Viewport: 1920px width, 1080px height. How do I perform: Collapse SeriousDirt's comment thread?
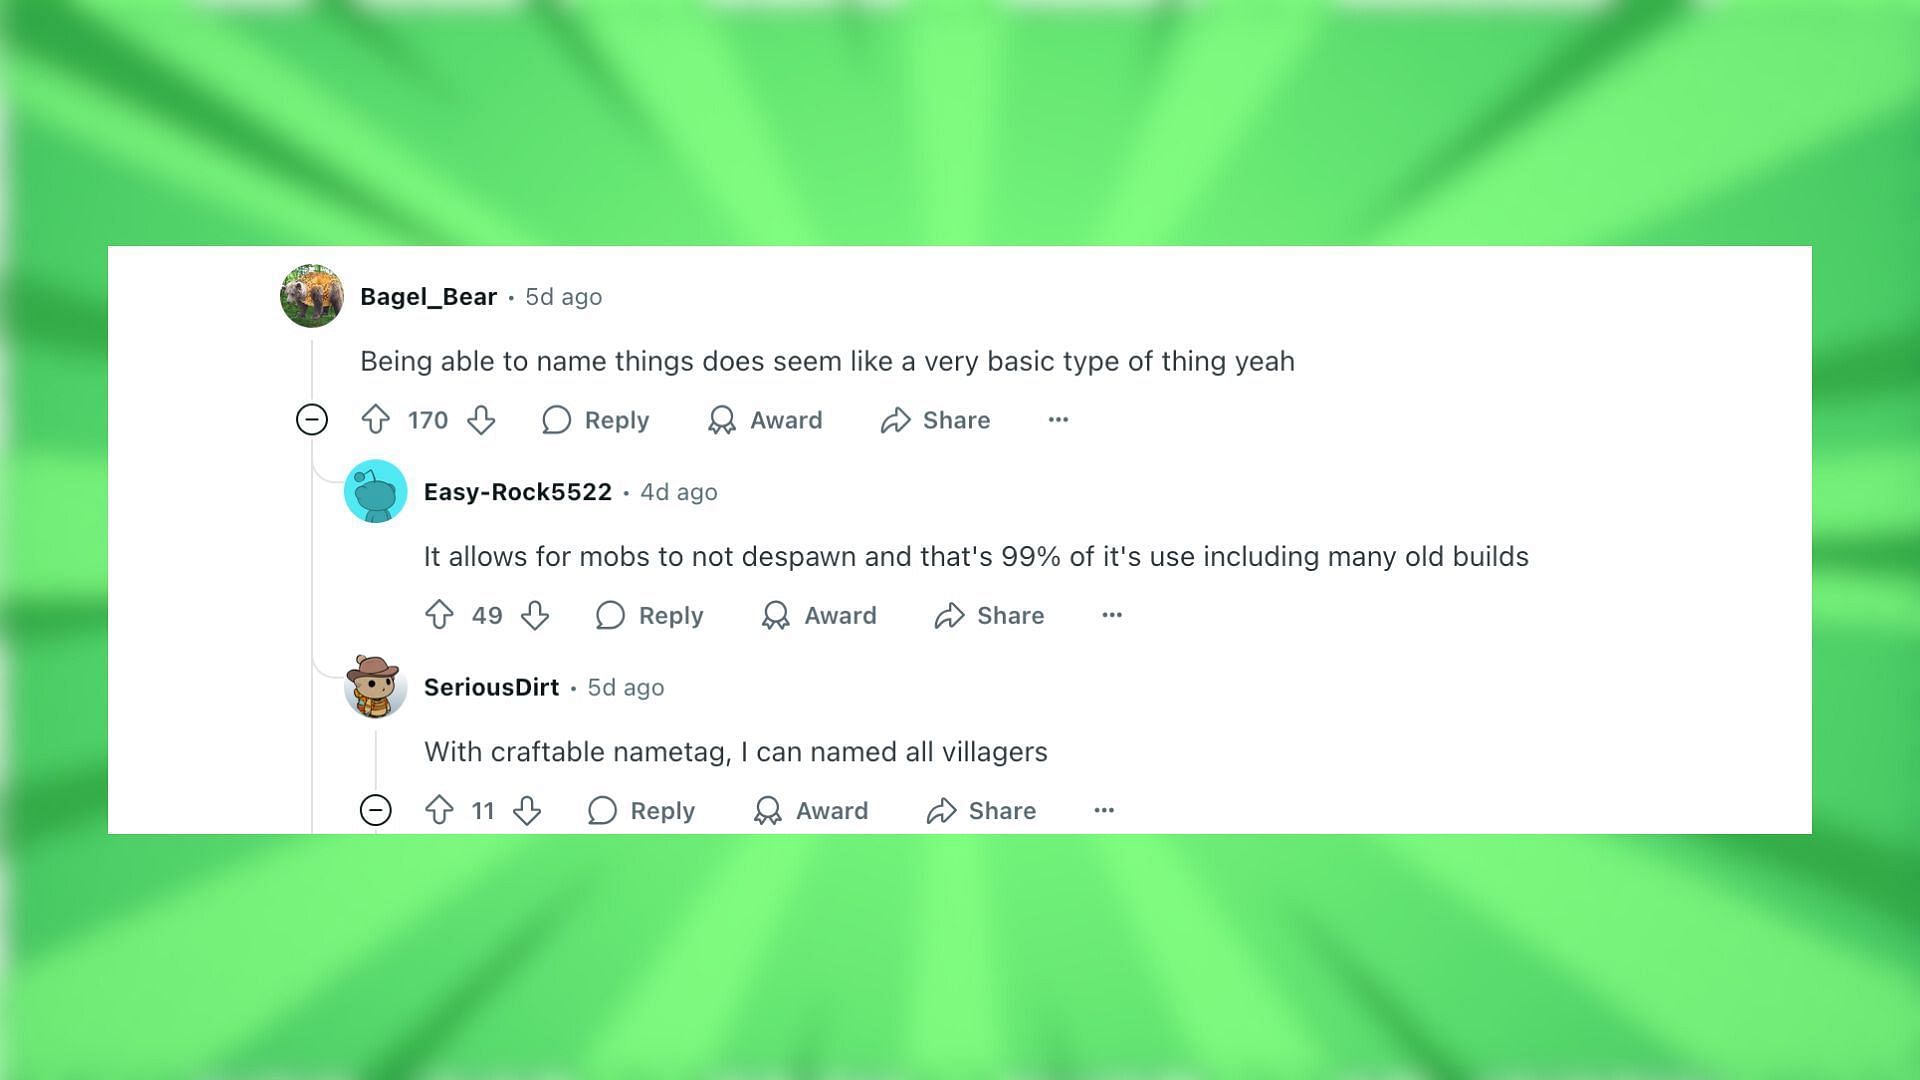tap(376, 810)
